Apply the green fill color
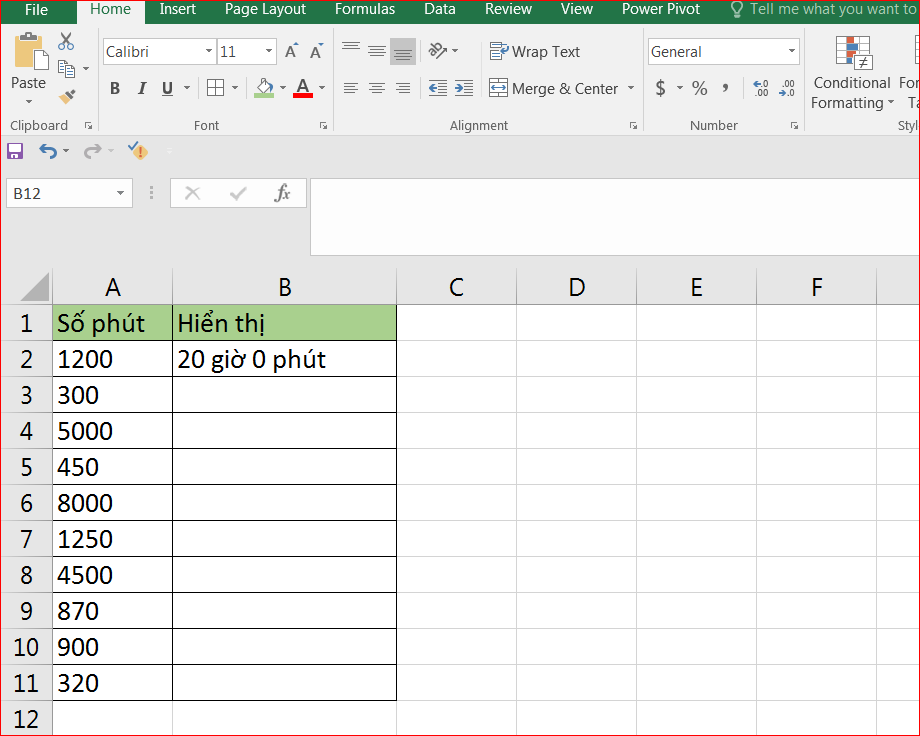Screen dimensions: 920x736 coord(264,88)
